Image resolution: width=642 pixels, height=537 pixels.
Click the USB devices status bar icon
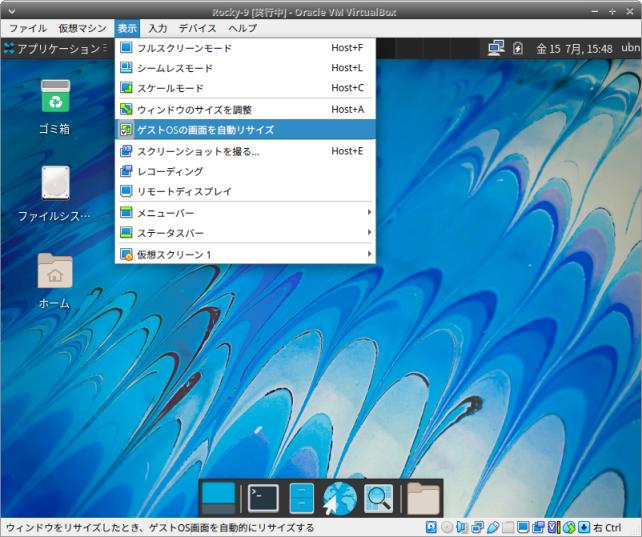click(493, 527)
